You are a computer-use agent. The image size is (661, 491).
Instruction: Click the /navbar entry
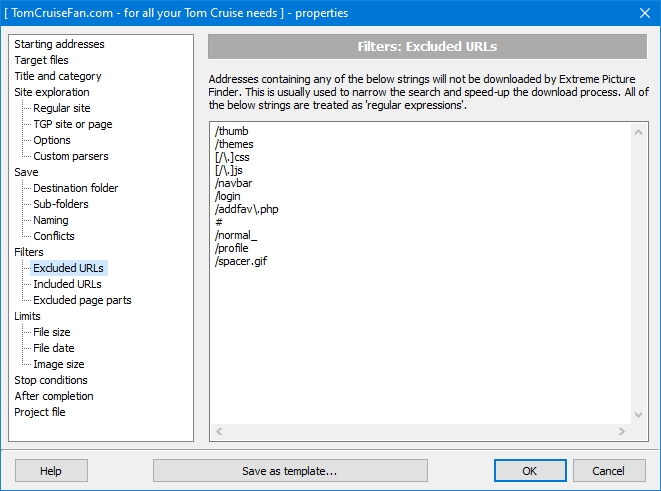(x=234, y=183)
